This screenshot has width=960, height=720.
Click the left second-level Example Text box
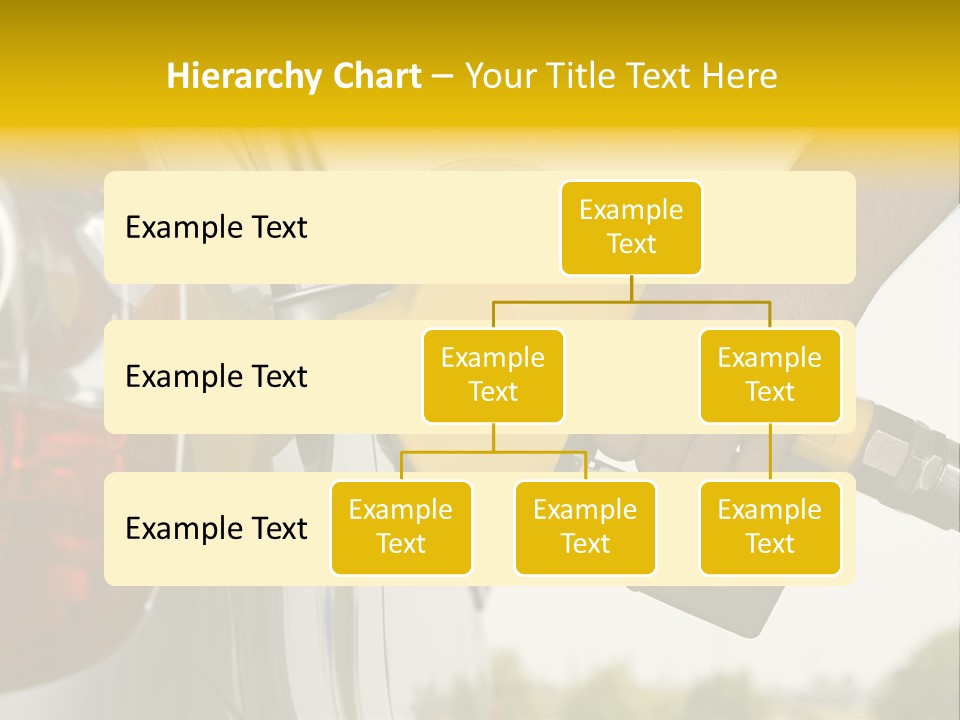pyautogui.click(x=493, y=375)
